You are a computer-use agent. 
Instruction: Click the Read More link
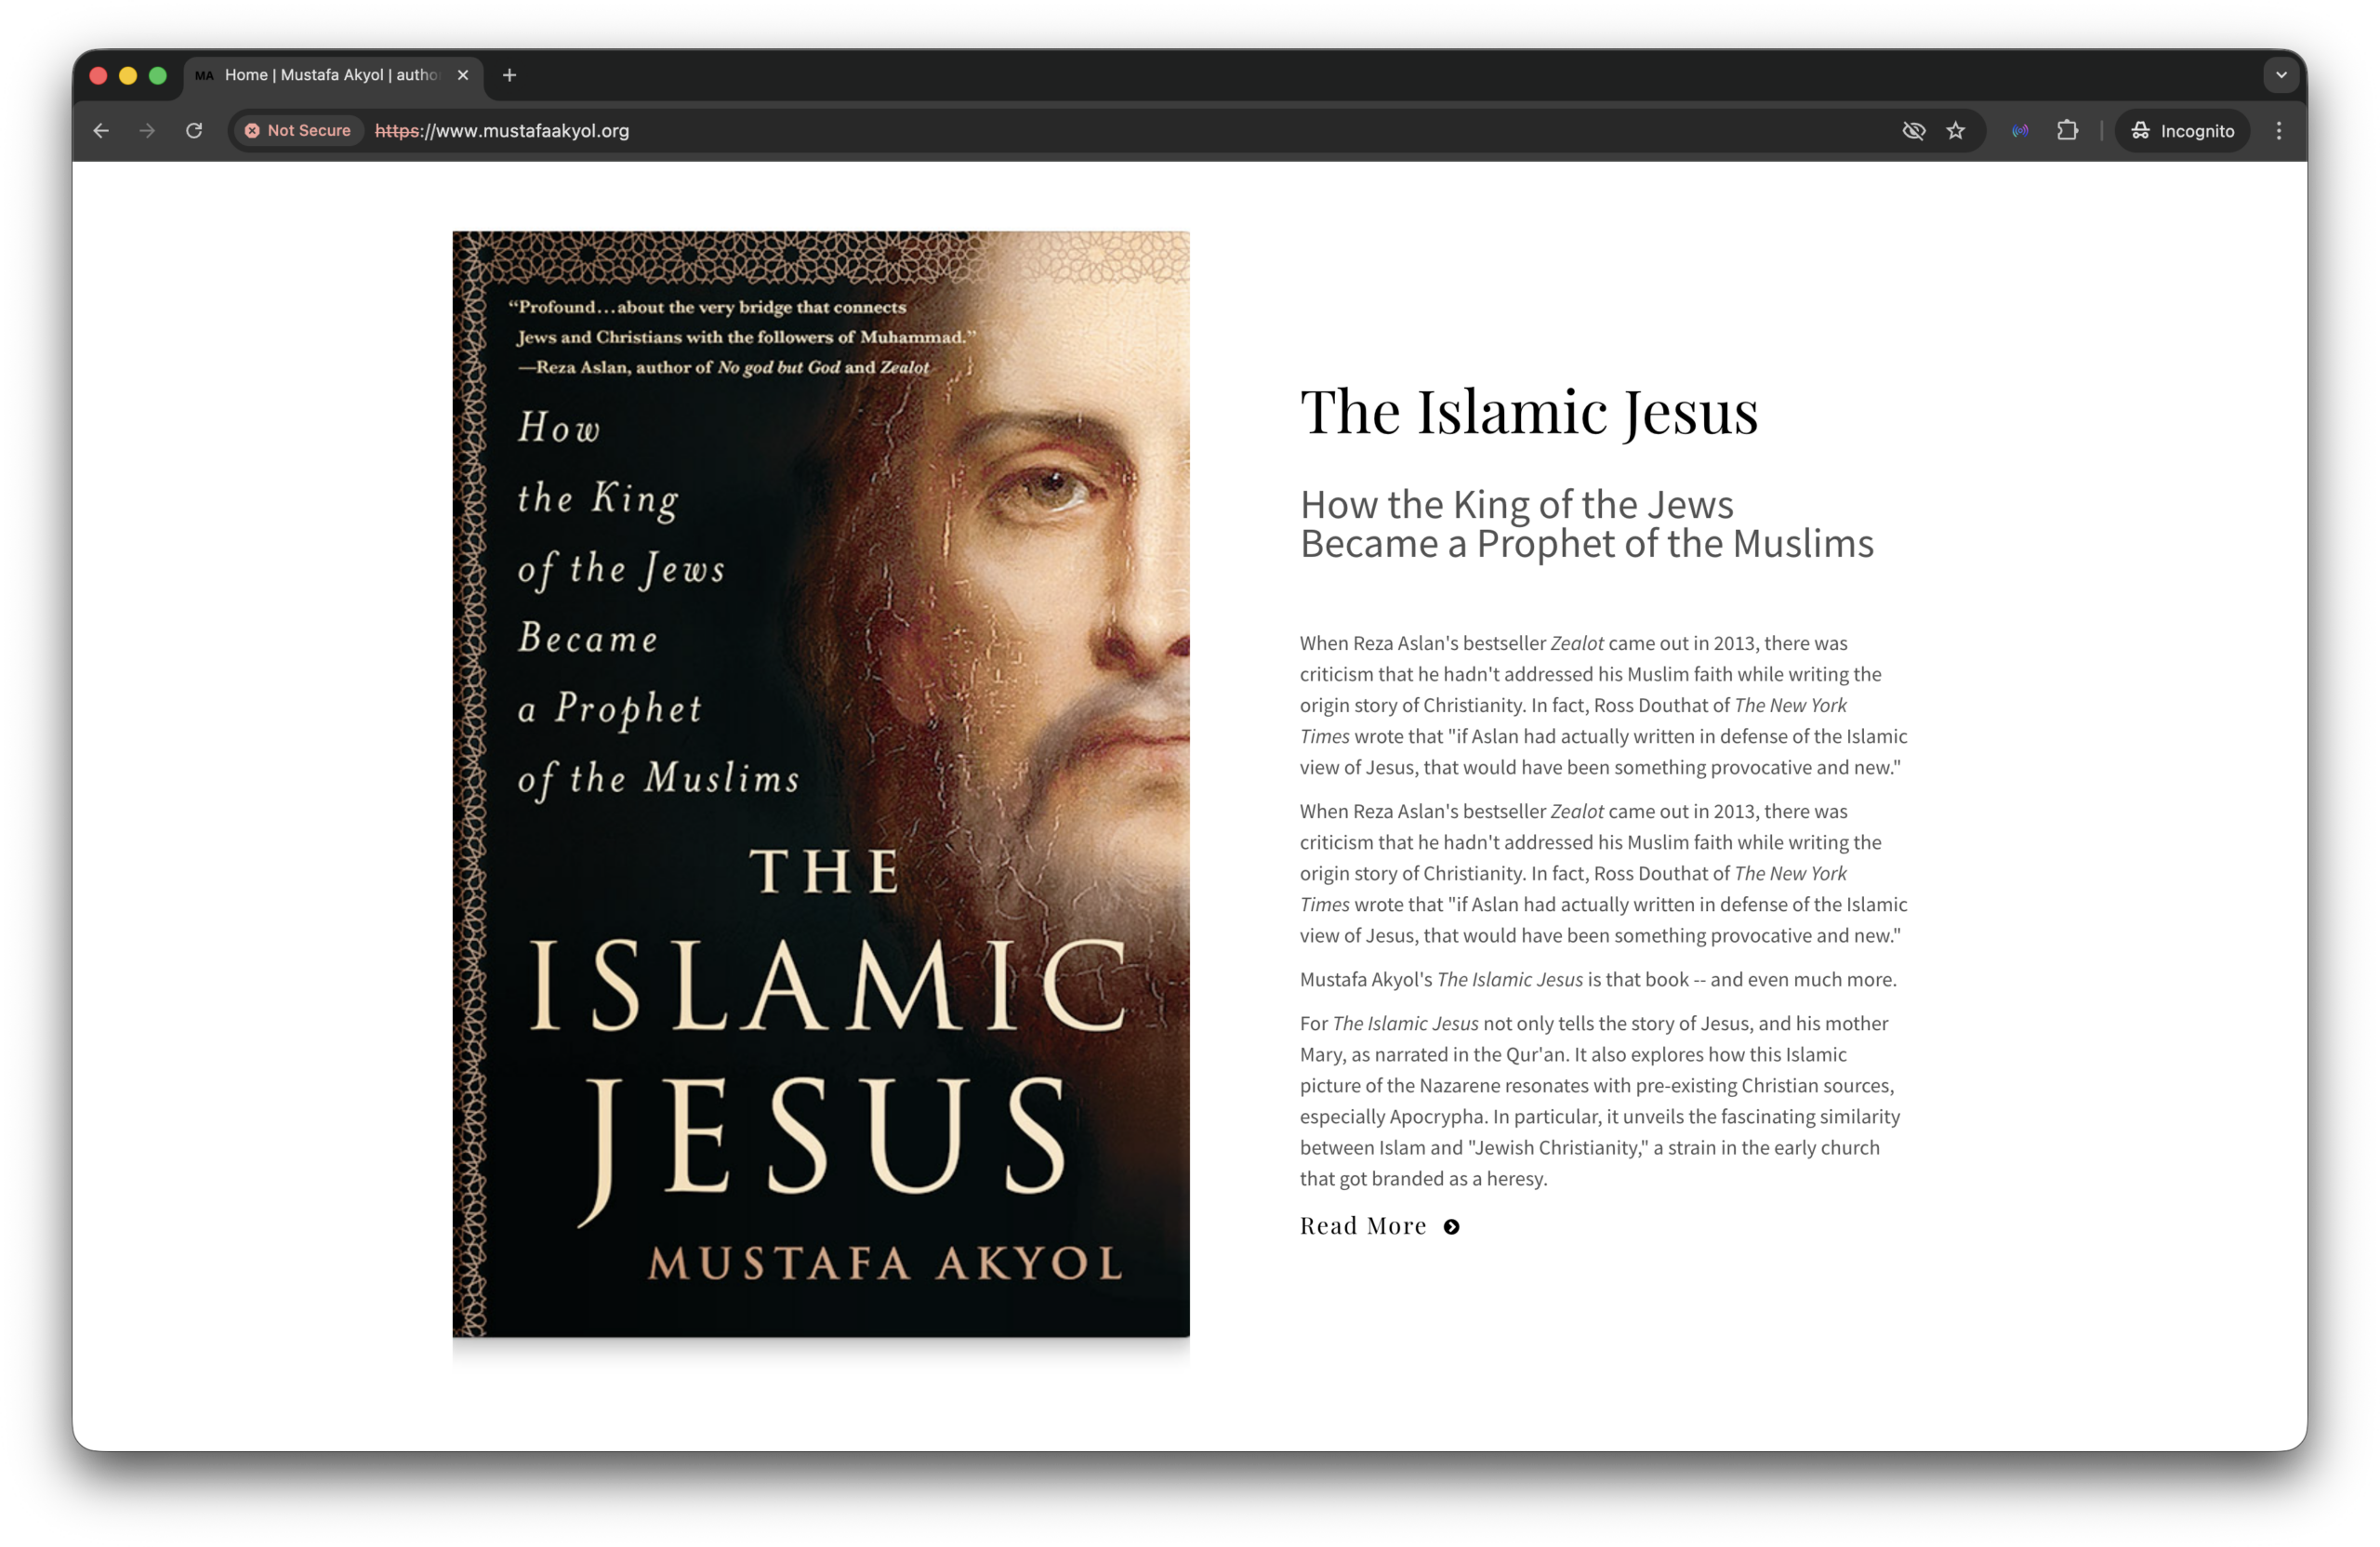pos(1362,1226)
